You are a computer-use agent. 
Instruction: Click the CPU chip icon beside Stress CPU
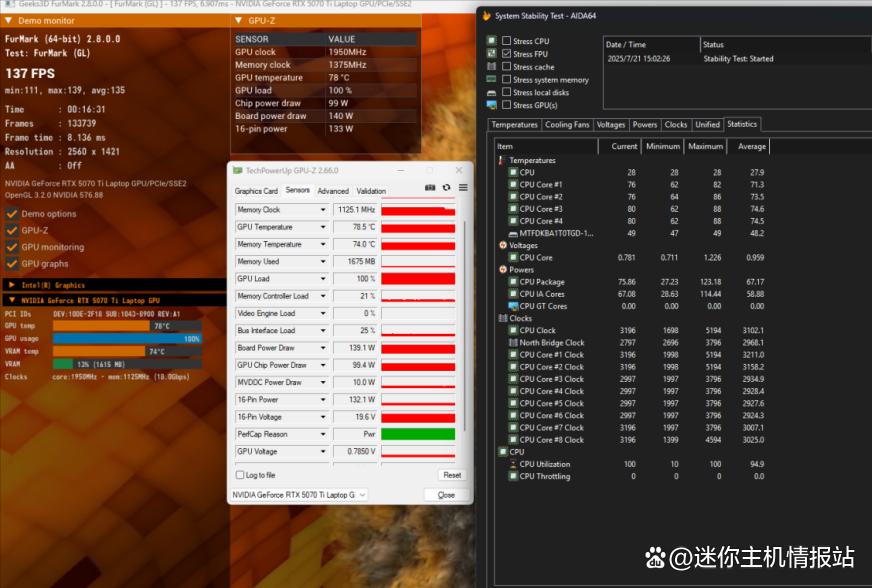point(492,41)
